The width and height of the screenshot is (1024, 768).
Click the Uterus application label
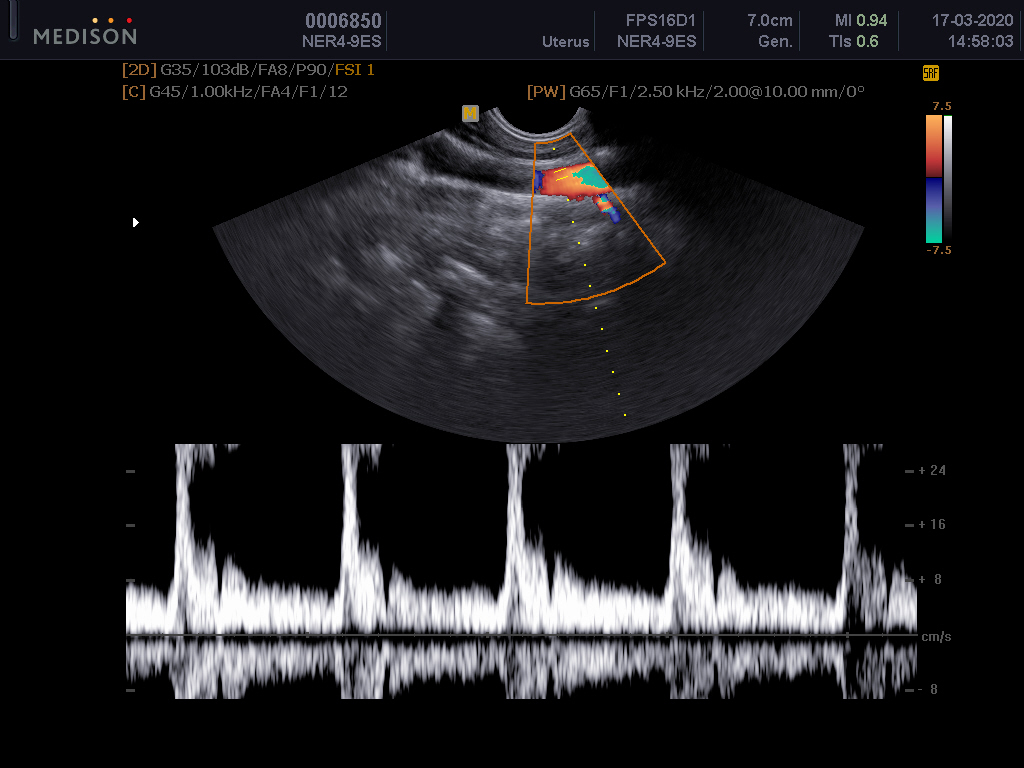(566, 42)
